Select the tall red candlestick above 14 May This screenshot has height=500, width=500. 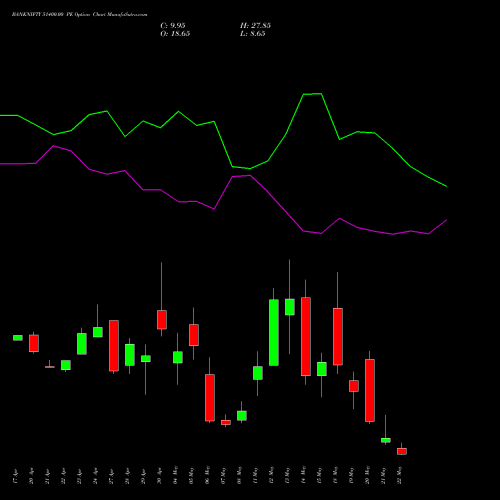[306, 337]
